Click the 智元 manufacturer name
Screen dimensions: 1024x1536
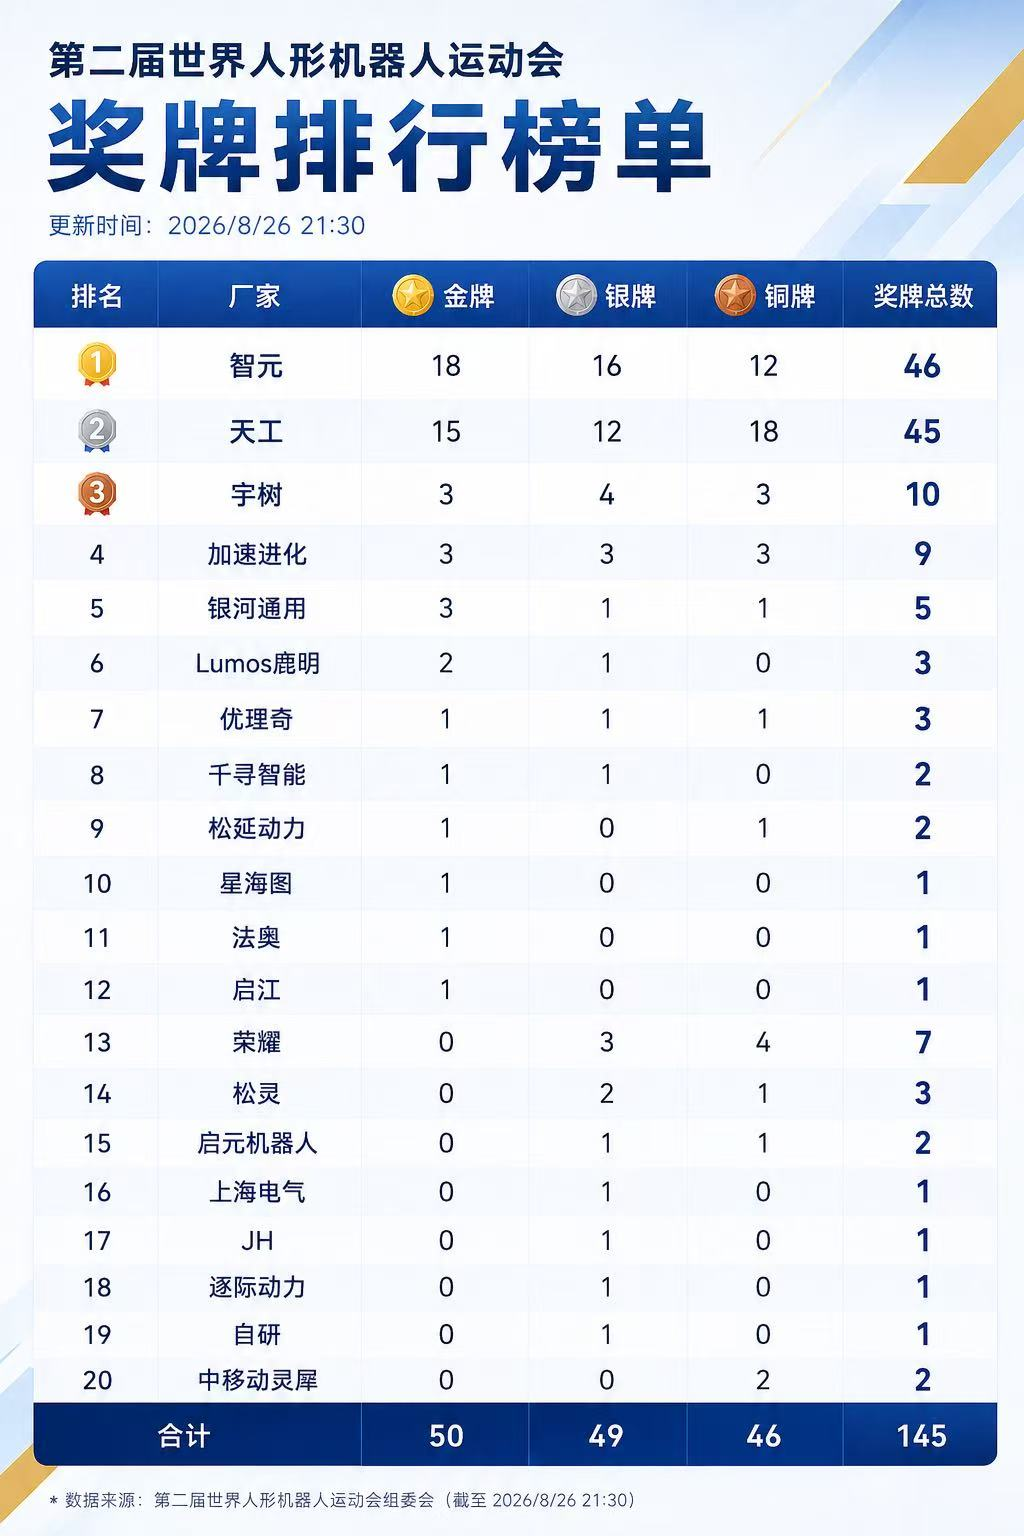click(256, 366)
